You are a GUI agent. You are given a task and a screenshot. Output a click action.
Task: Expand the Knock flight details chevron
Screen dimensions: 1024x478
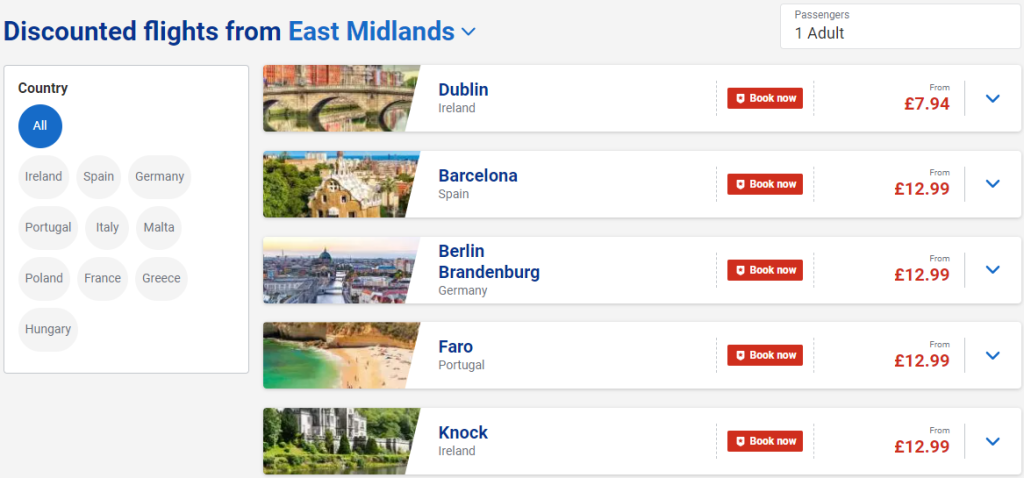click(x=992, y=441)
